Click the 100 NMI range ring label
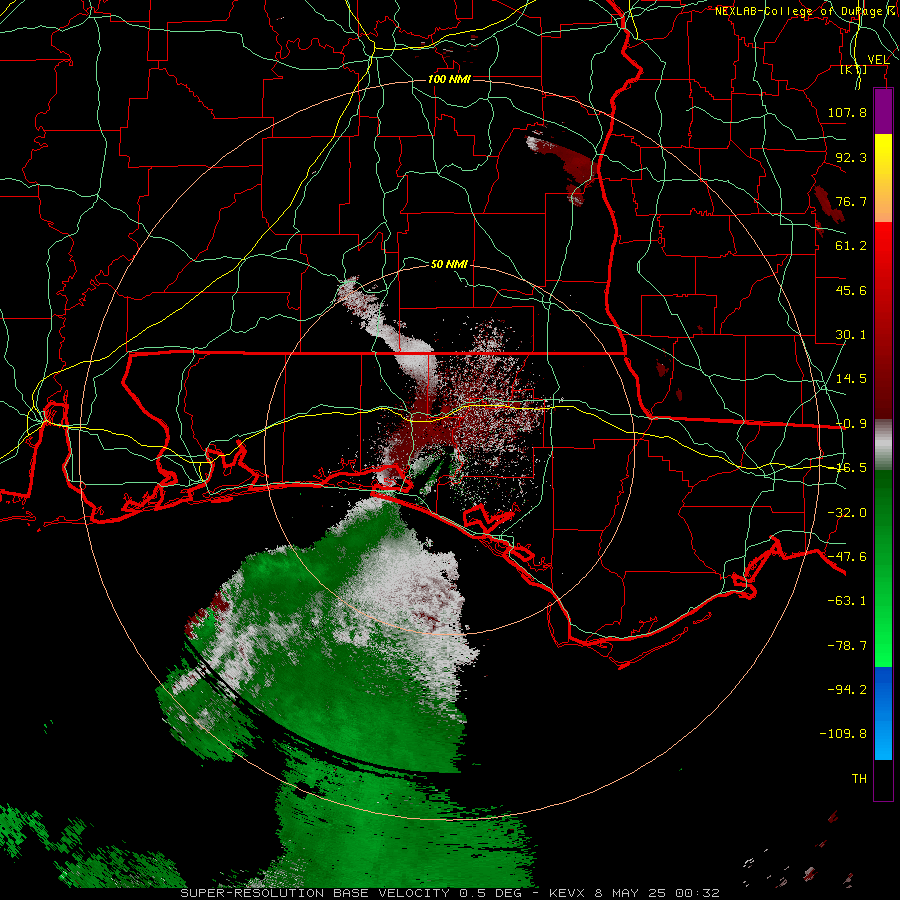The width and height of the screenshot is (900, 900). click(x=449, y=79)
